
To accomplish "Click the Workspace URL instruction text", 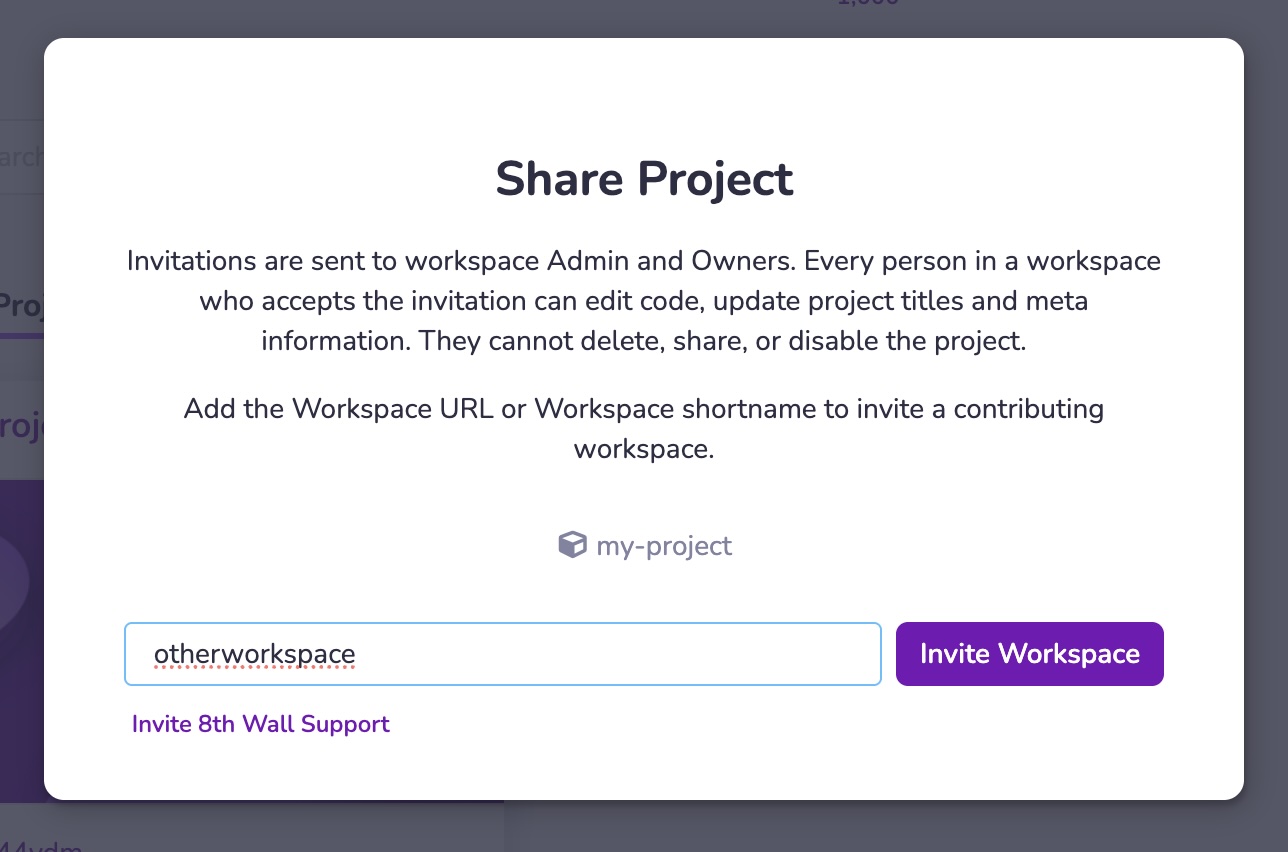I will [643, 428].
